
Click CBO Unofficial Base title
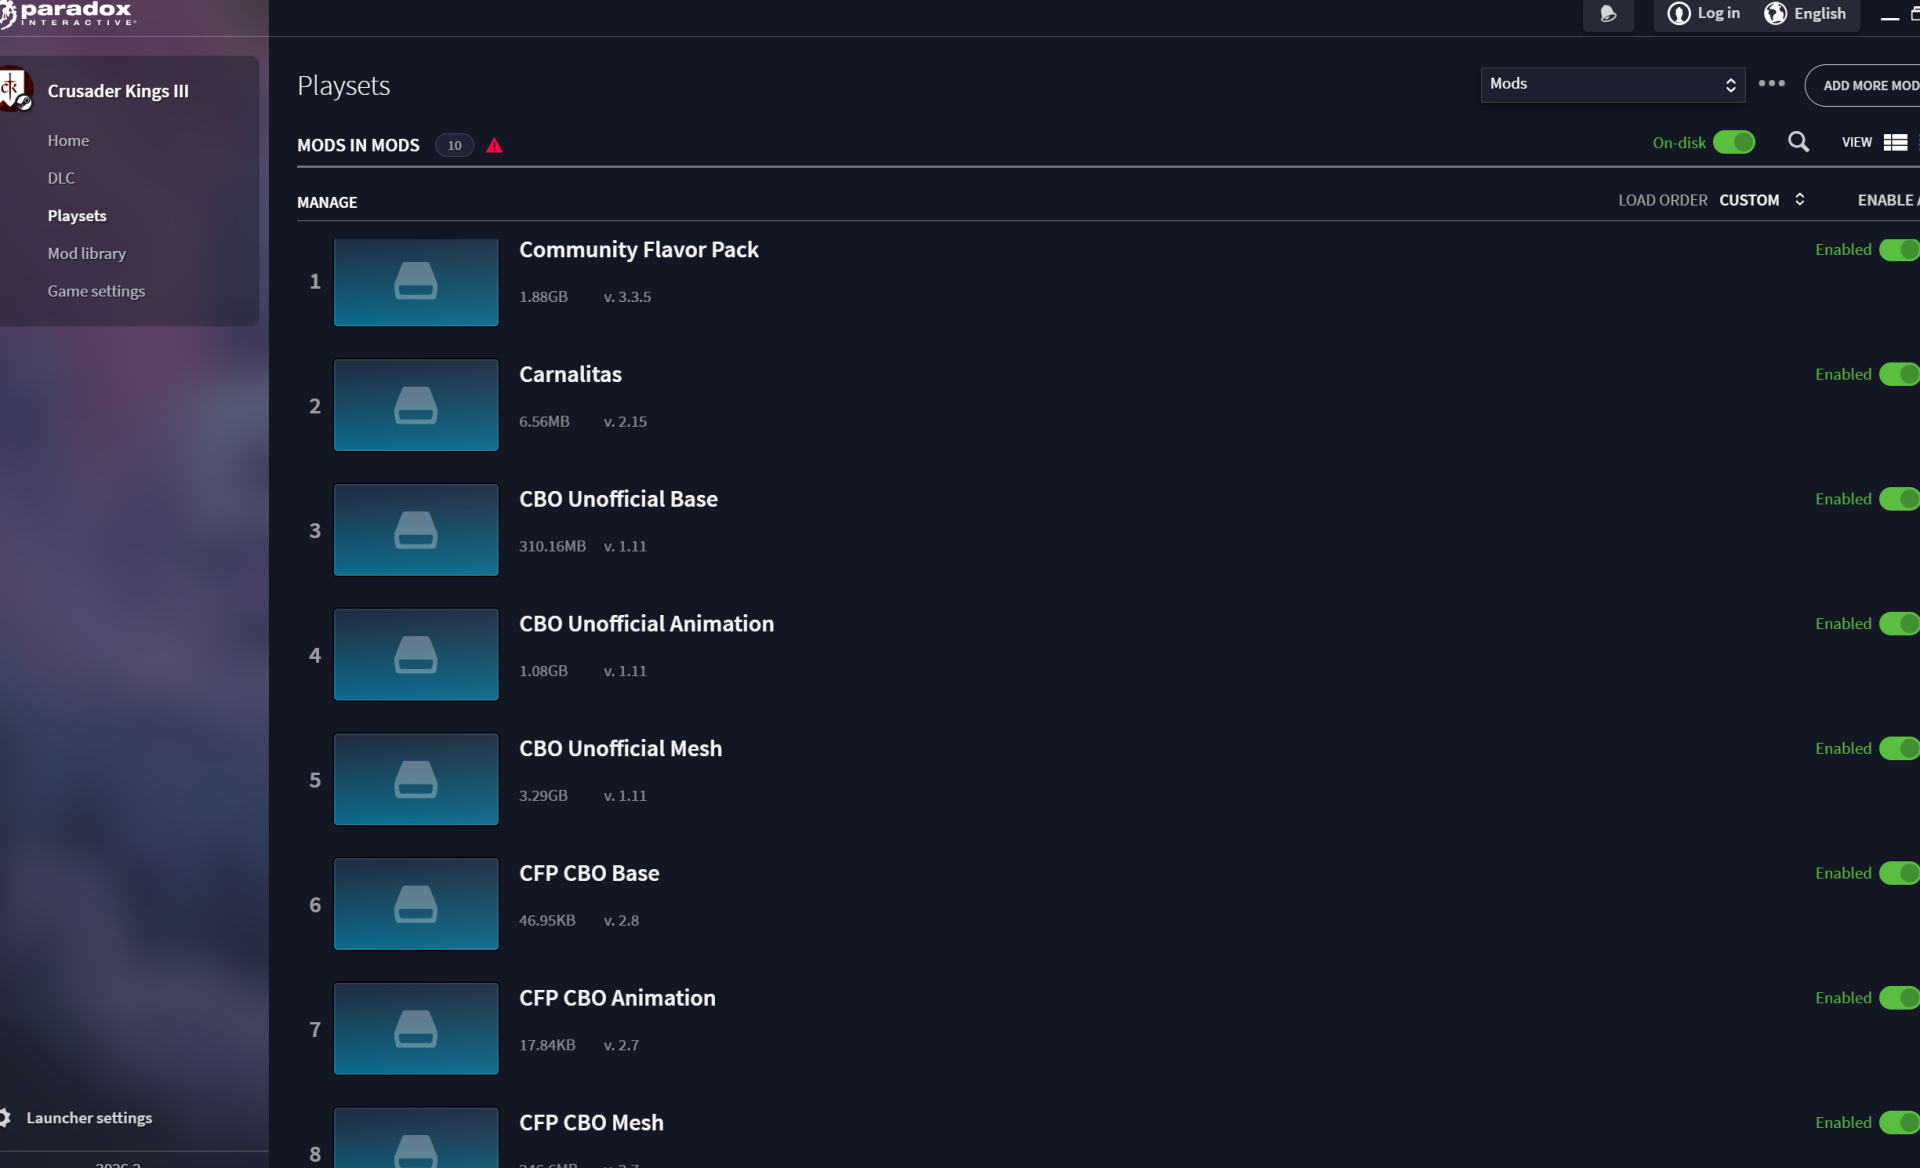(618, 499)
